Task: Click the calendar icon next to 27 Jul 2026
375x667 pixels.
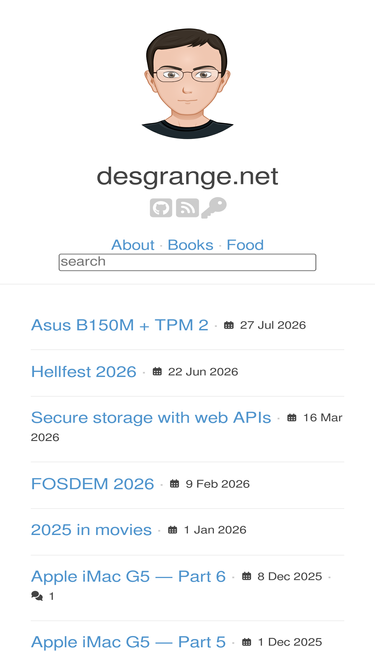Action: [229, 325]
